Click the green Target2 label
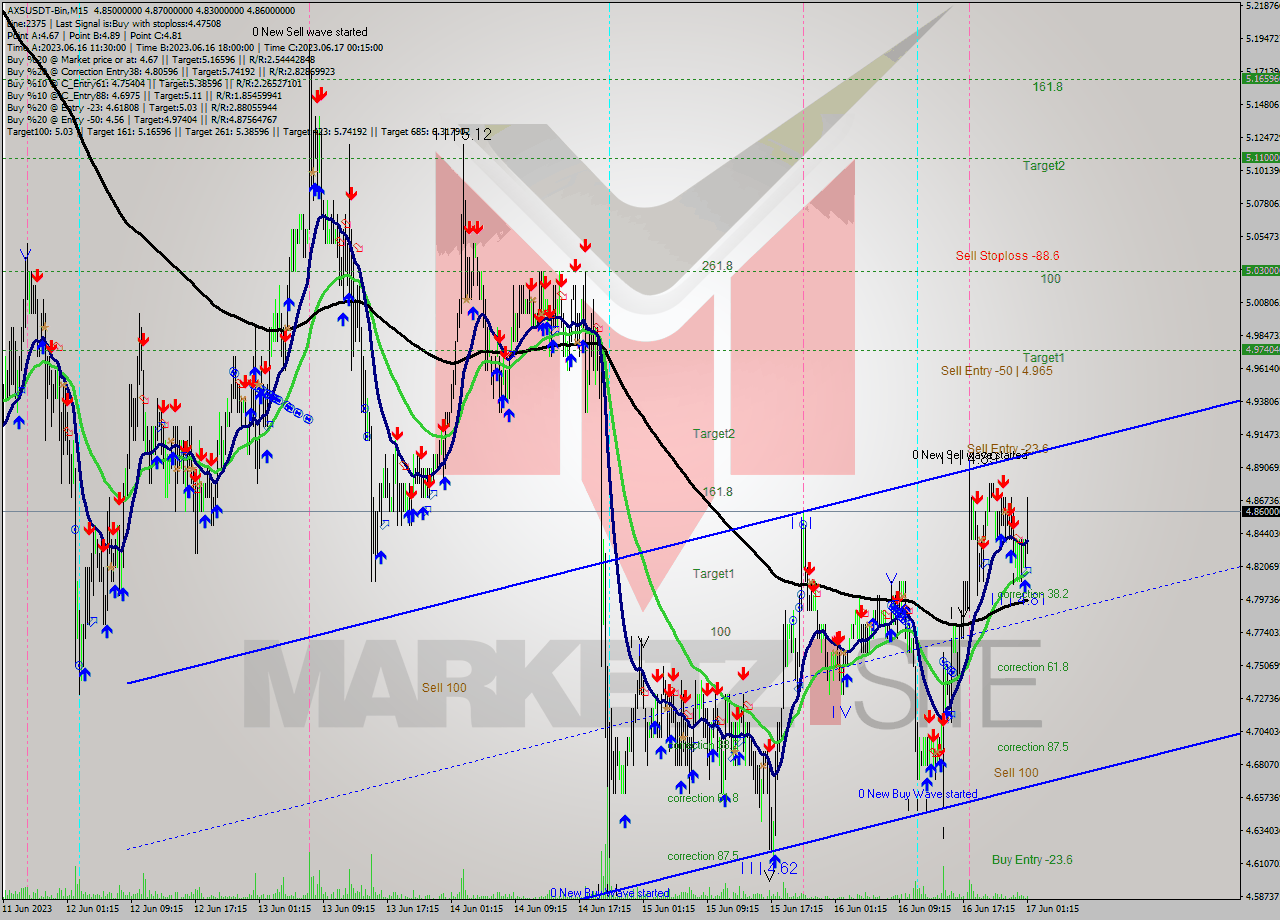 click(x=1043, y=166)
